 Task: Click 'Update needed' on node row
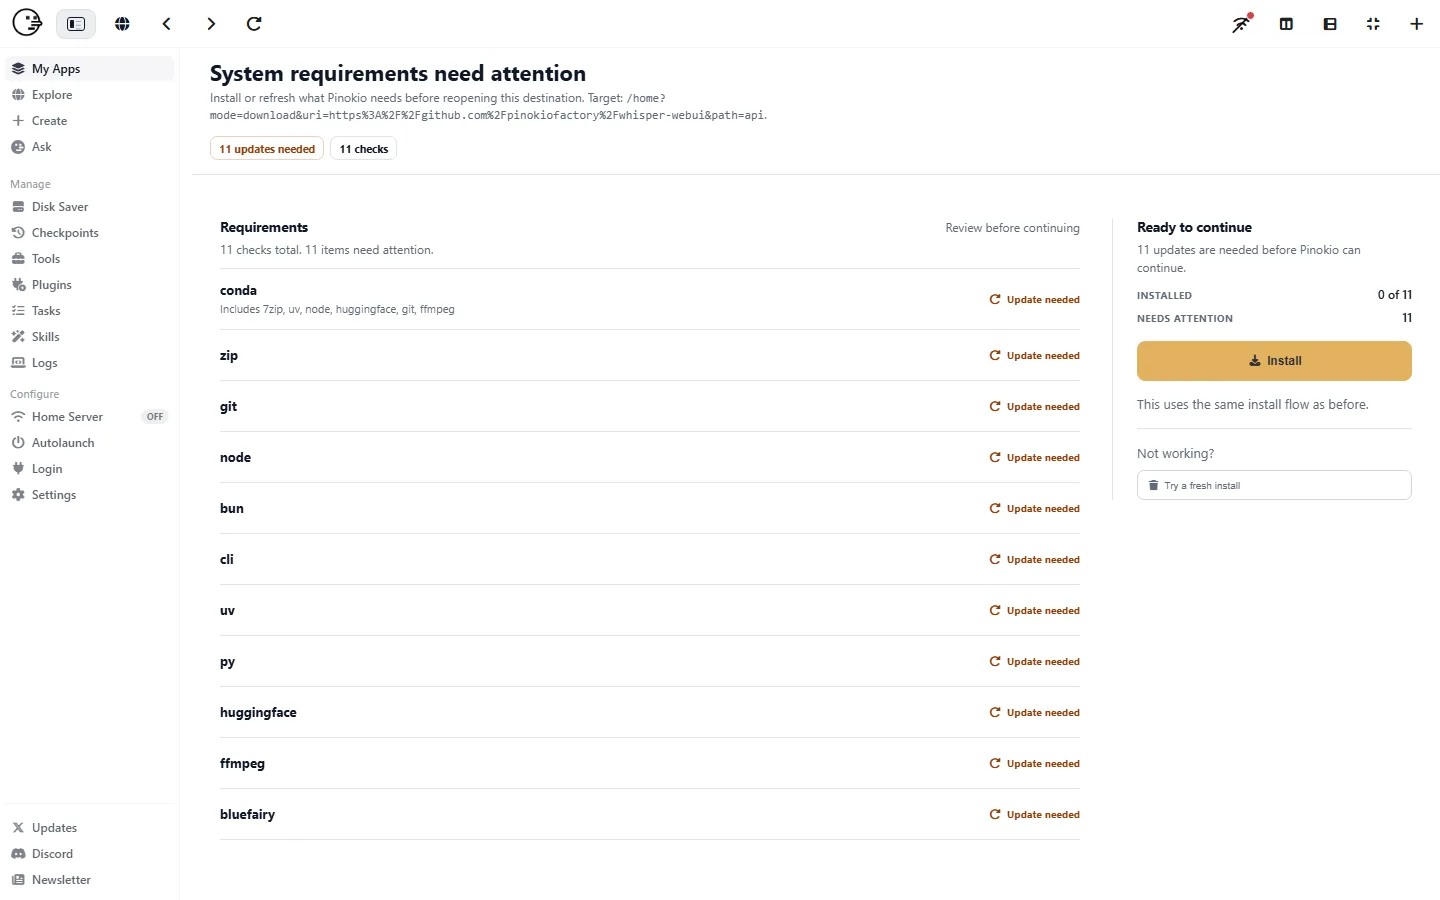1034,458
